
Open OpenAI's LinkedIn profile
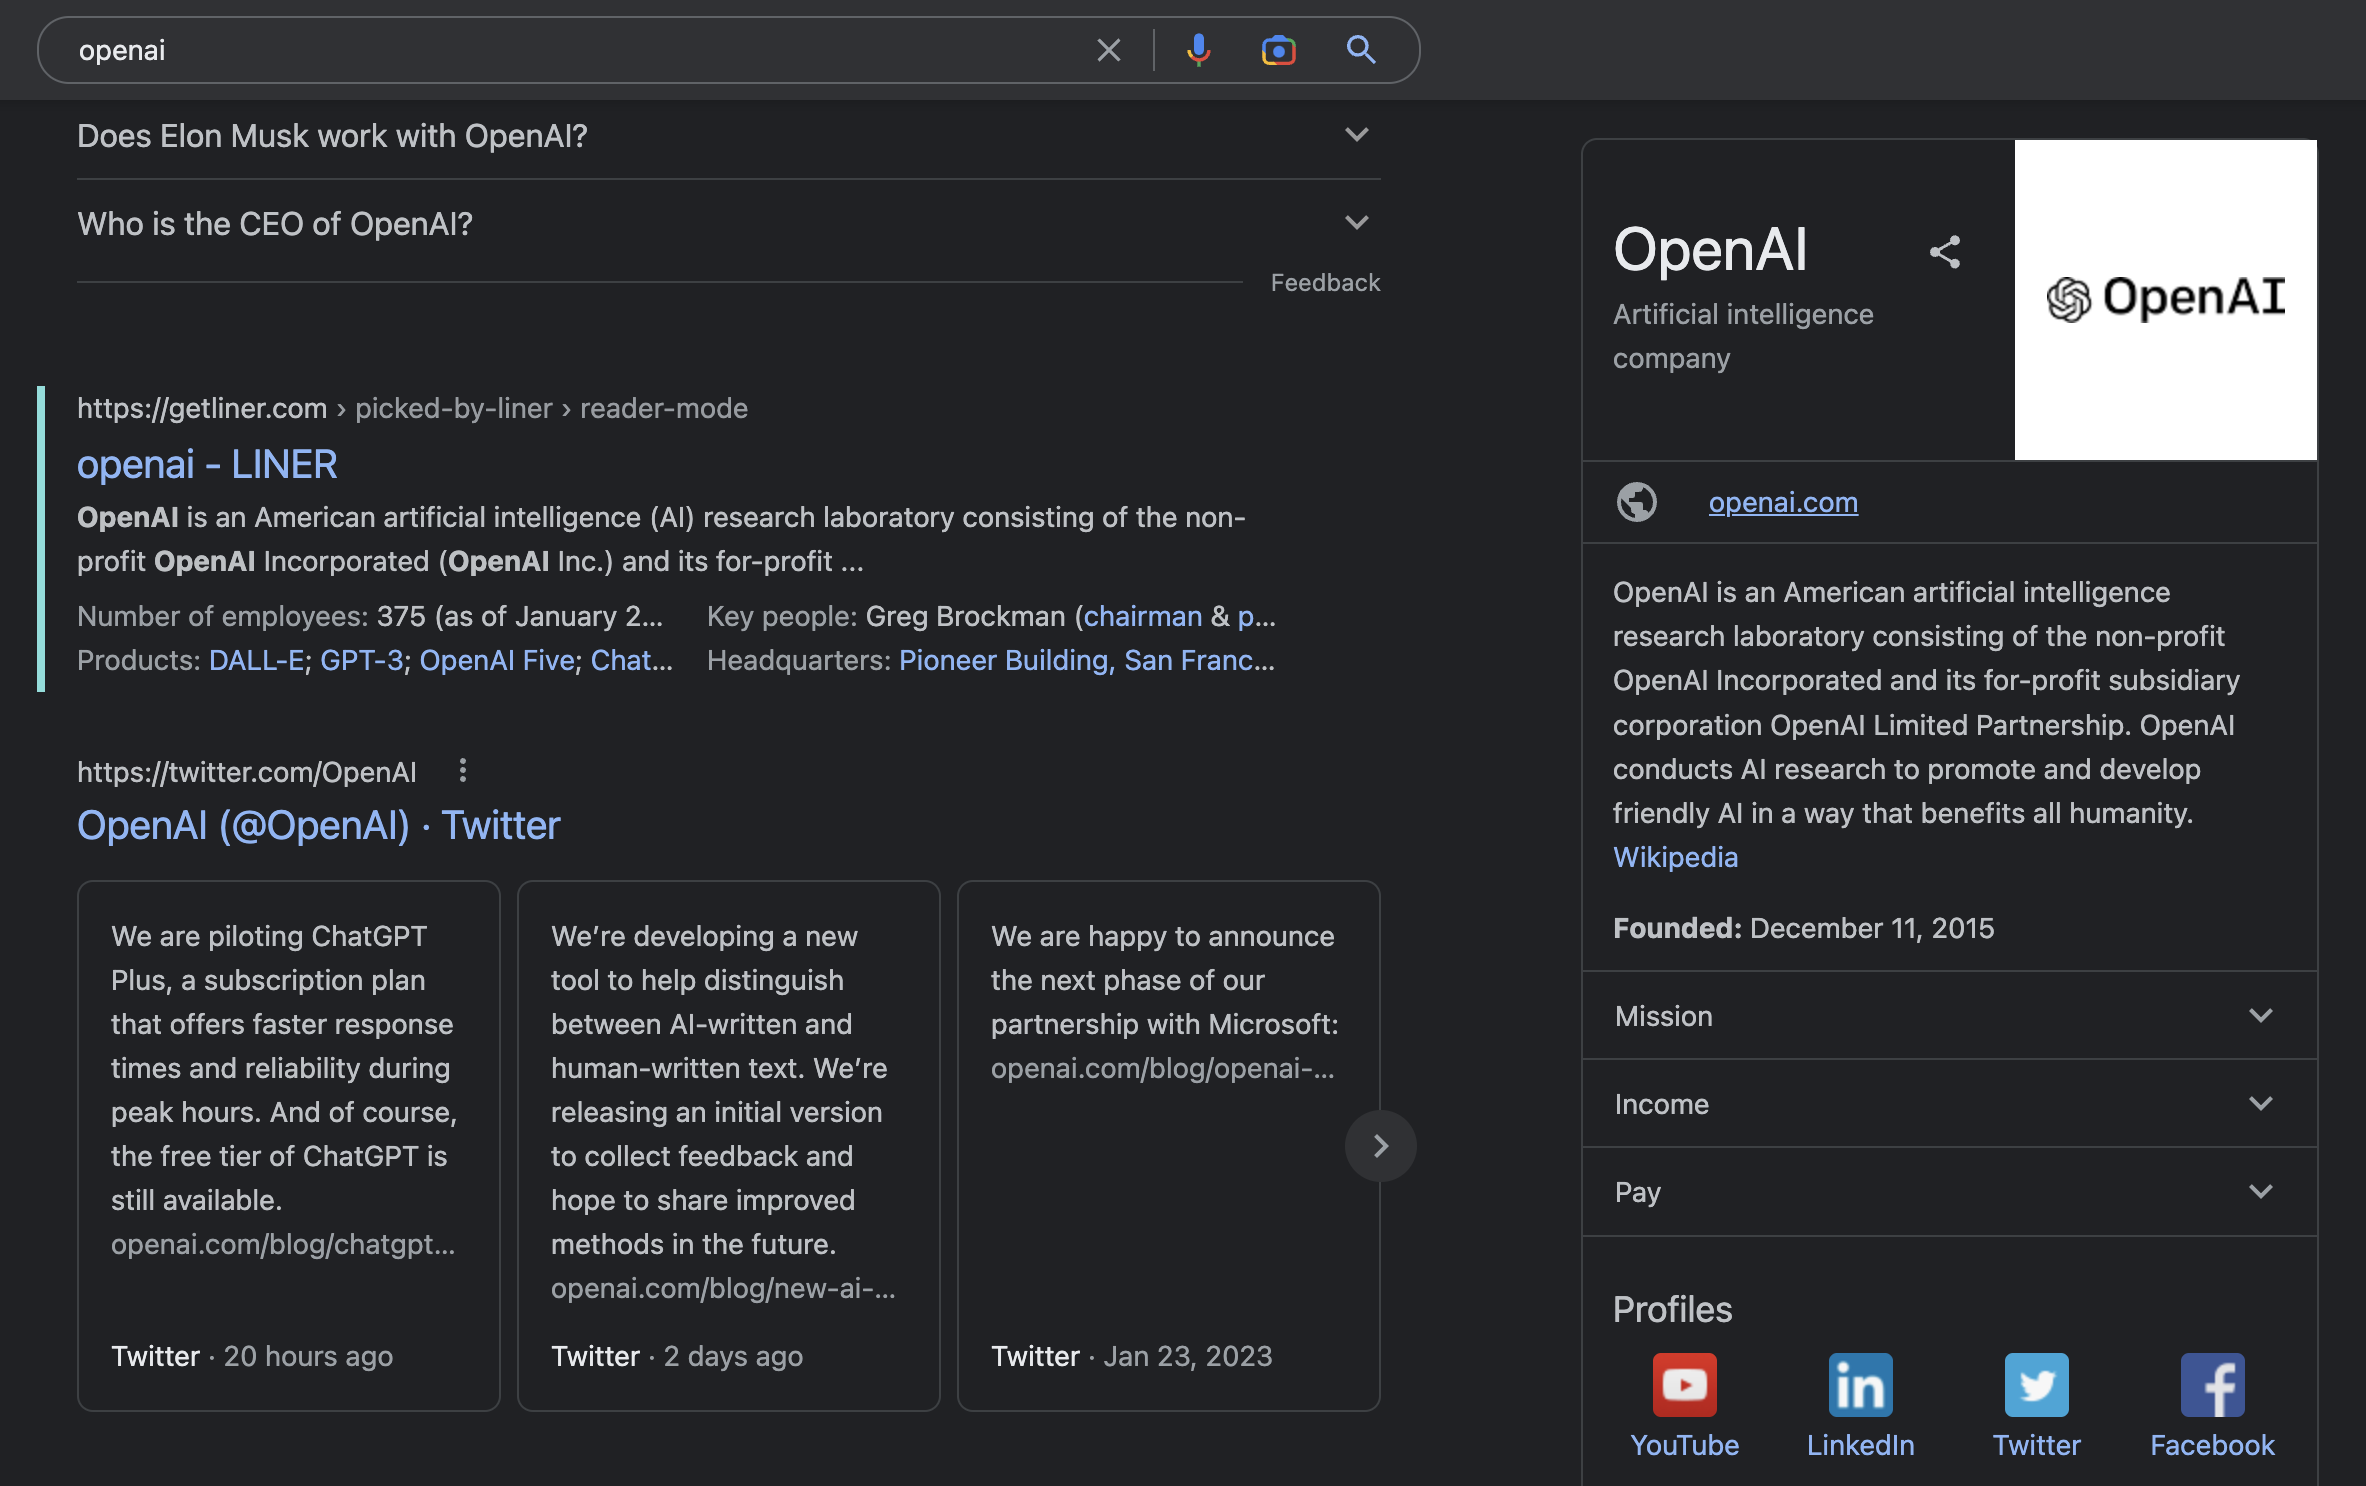(1860, 1386)
